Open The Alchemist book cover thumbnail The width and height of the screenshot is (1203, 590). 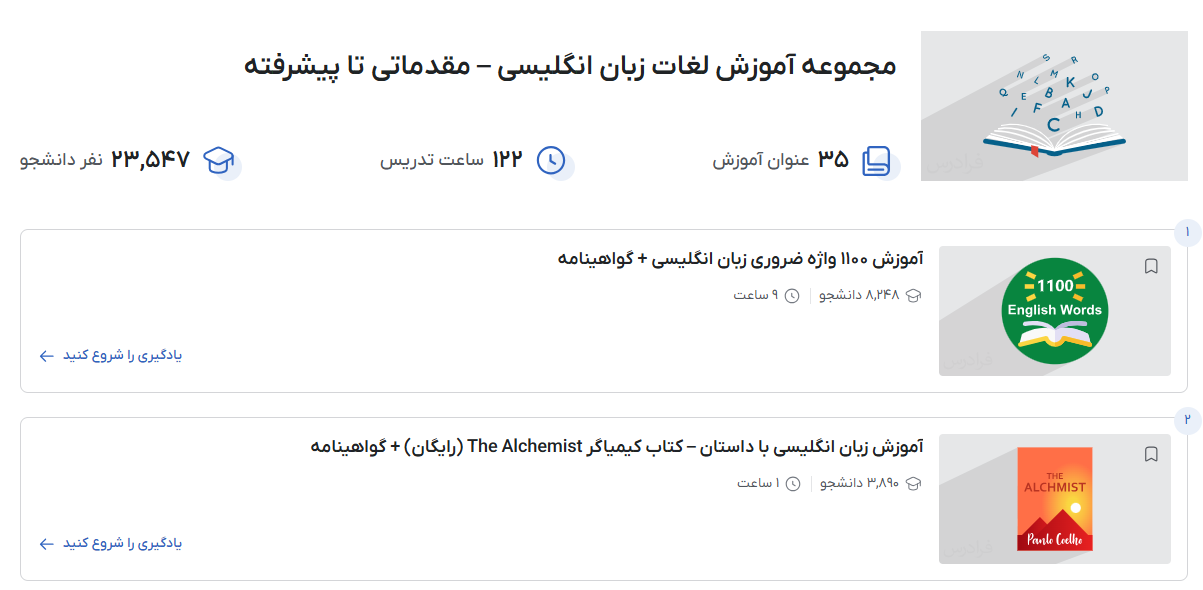click(1054, 499)
